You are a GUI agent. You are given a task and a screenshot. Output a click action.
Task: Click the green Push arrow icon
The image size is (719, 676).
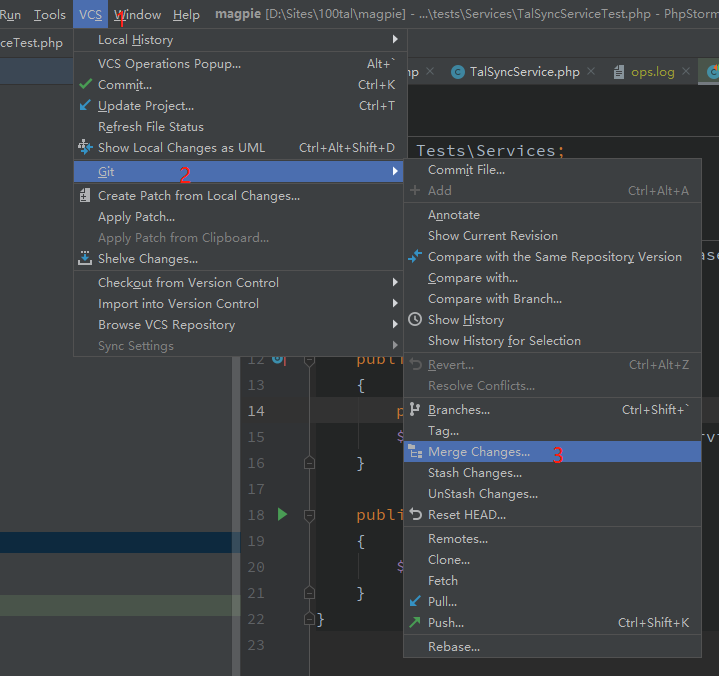tap(415, 622)
